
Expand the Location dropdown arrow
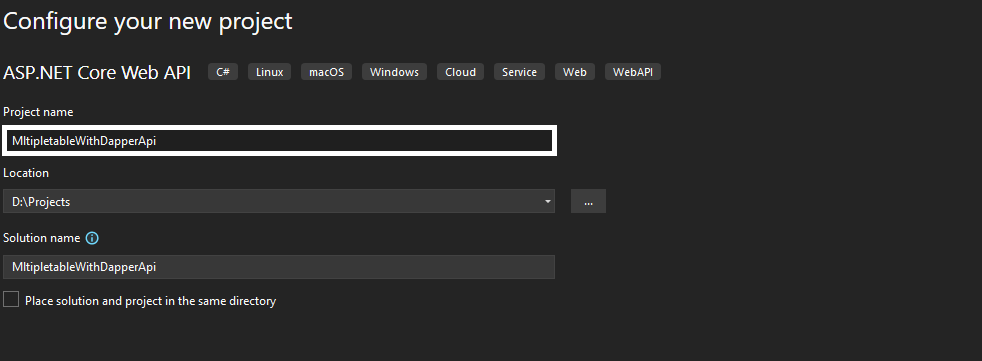[547, 201]
